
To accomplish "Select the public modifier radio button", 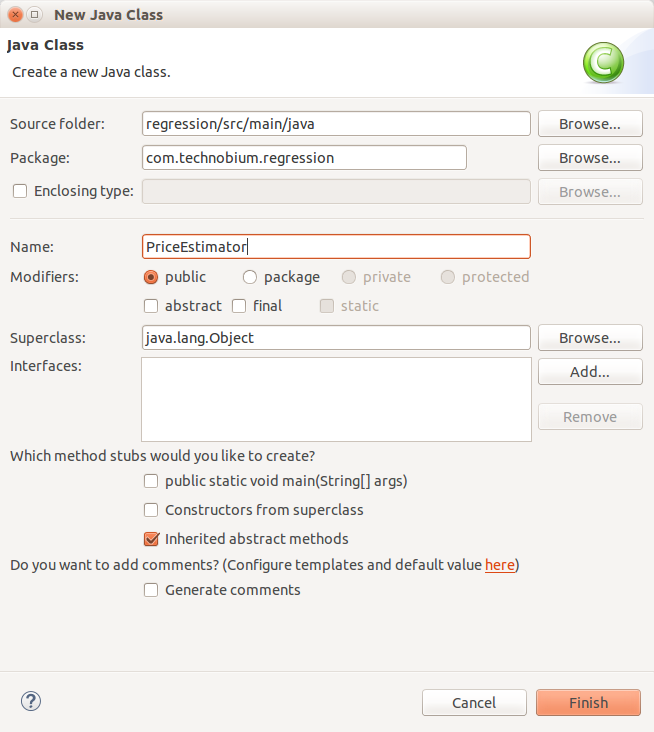I will click(x=151, y=277).
